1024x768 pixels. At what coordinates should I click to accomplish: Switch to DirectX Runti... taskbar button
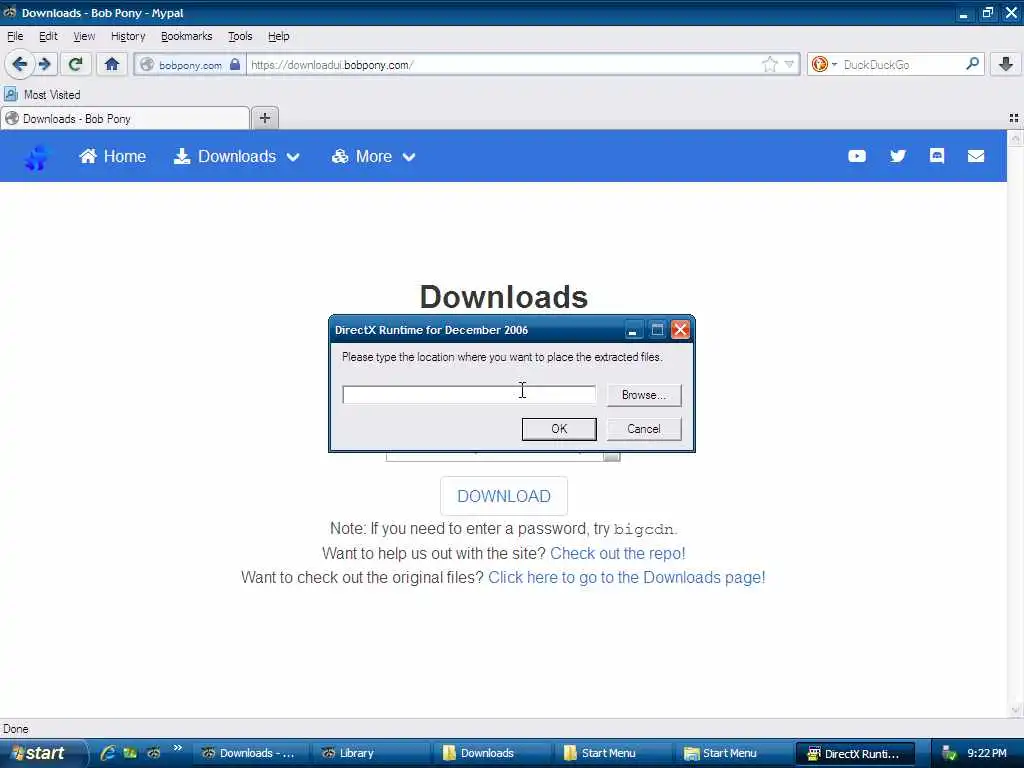[x=854, y=753]
